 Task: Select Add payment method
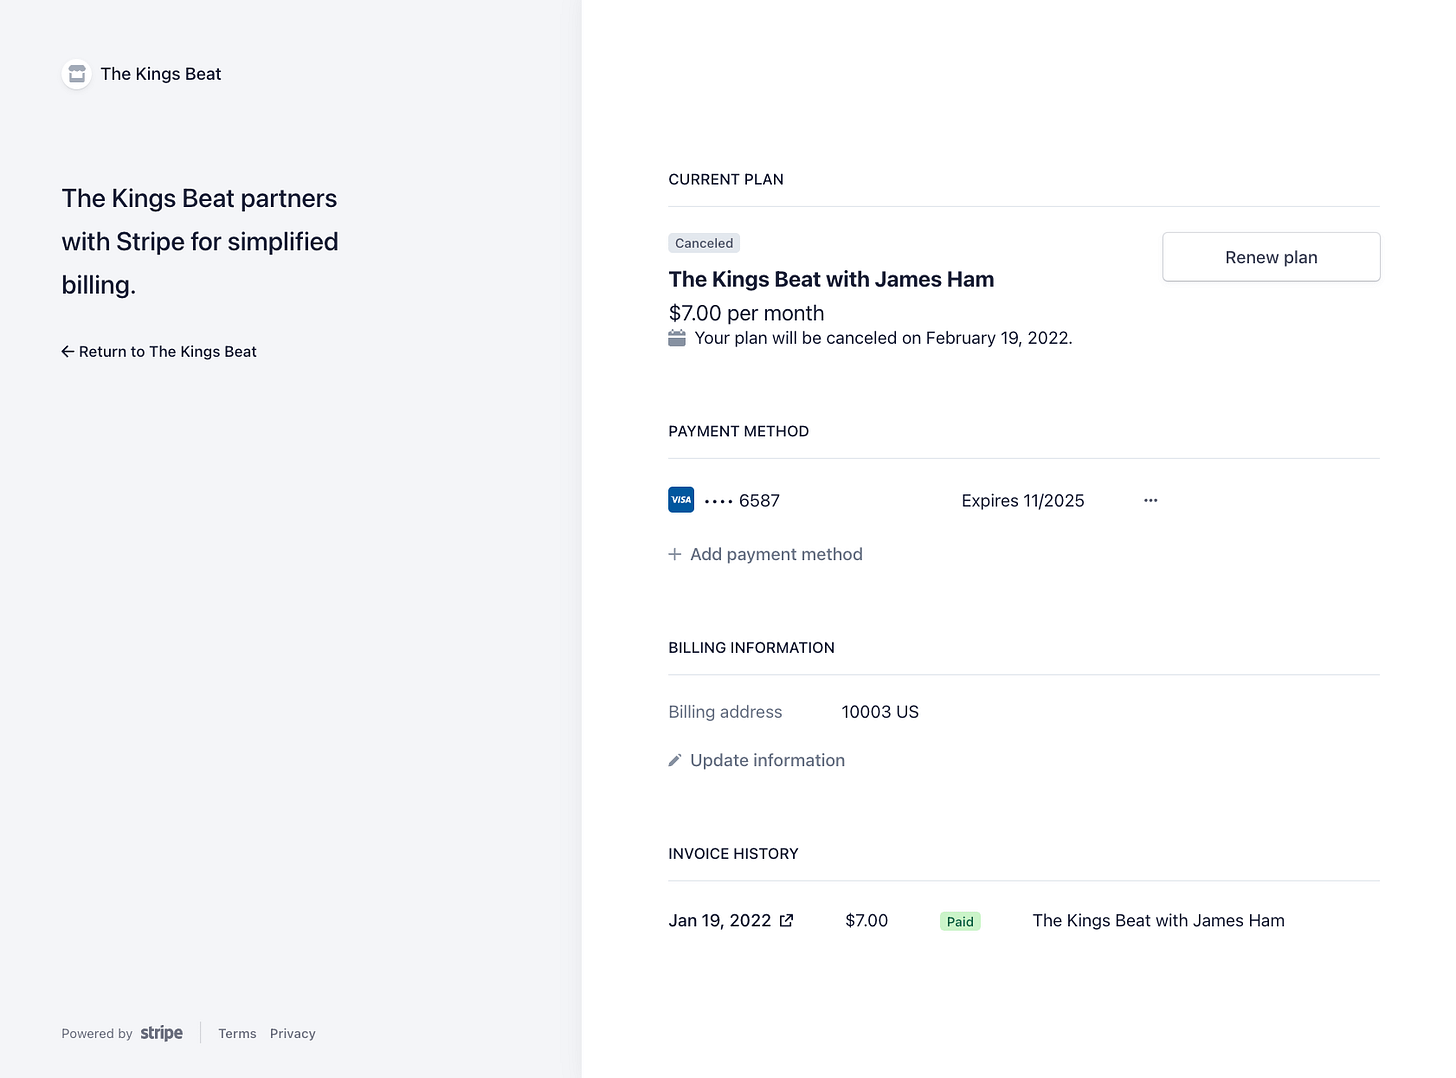(766, 554)
